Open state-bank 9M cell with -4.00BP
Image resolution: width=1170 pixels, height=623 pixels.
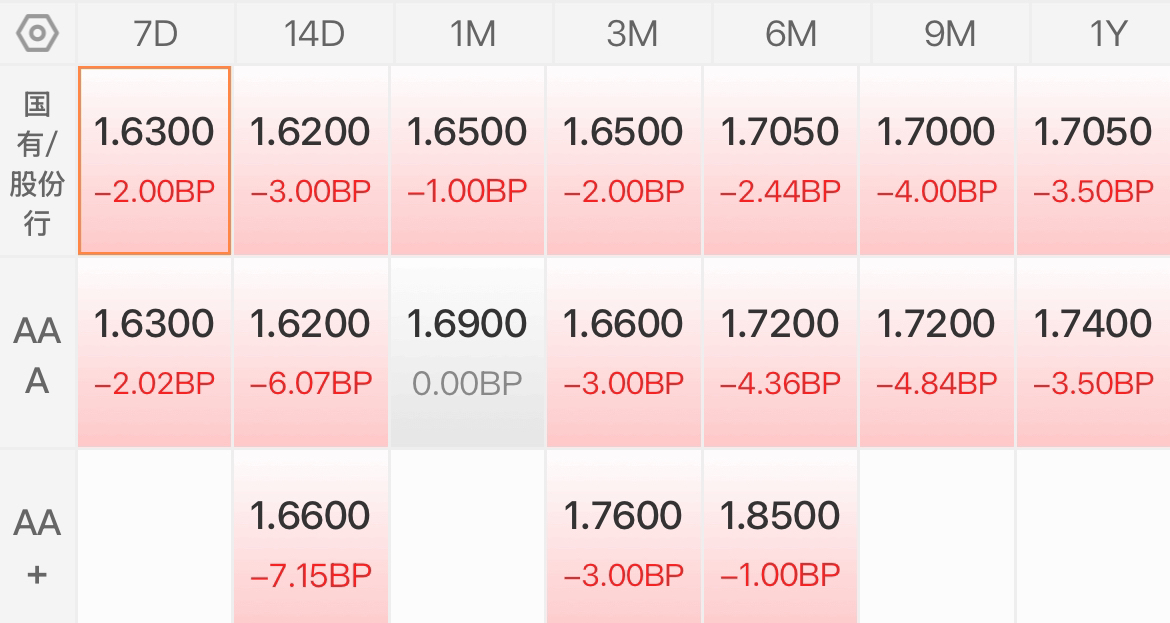(936, 160)
